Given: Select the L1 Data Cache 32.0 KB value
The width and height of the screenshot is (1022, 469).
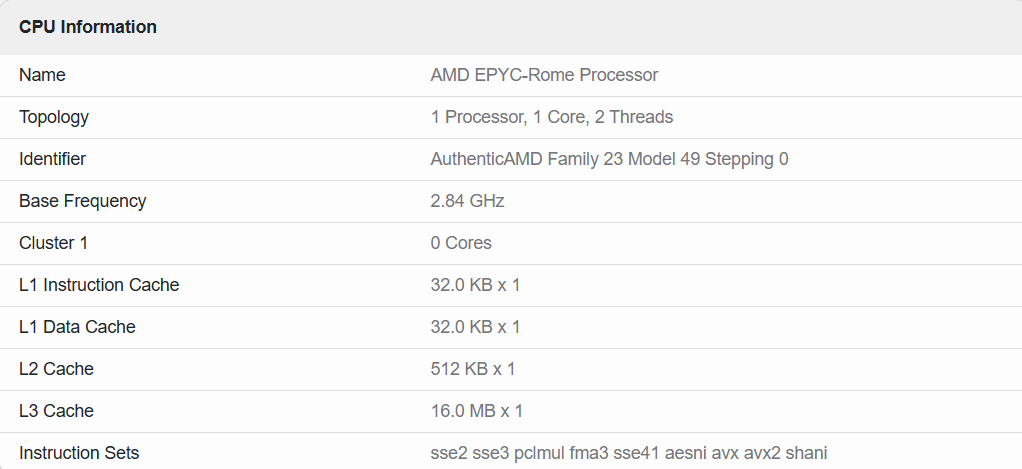Looking at the screenshot, I should [475, 327].
